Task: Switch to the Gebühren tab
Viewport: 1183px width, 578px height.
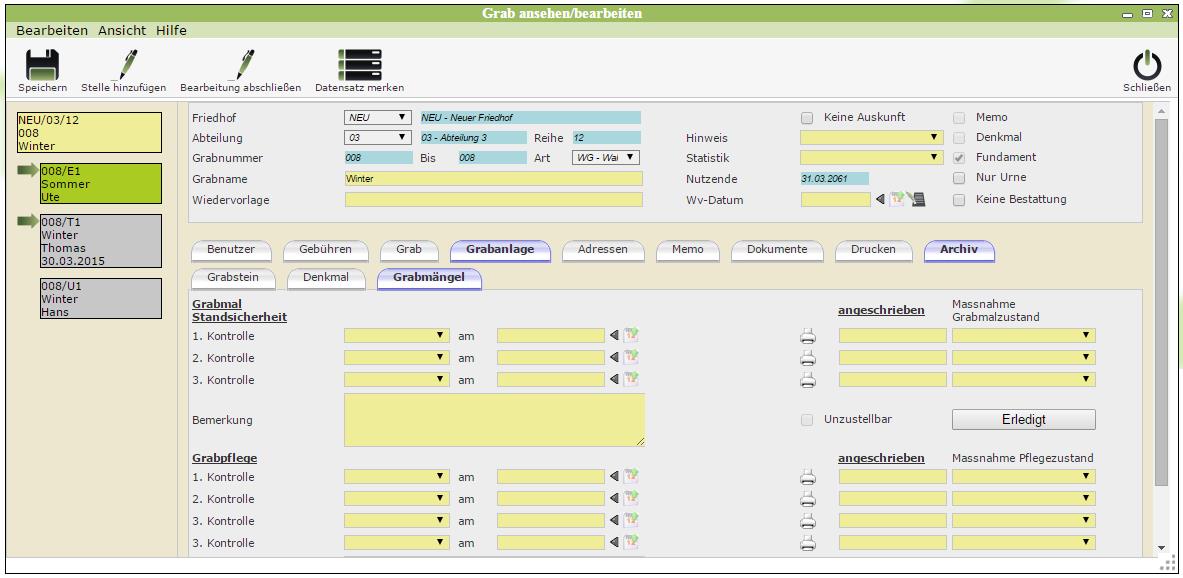Action: coord(324,249)
